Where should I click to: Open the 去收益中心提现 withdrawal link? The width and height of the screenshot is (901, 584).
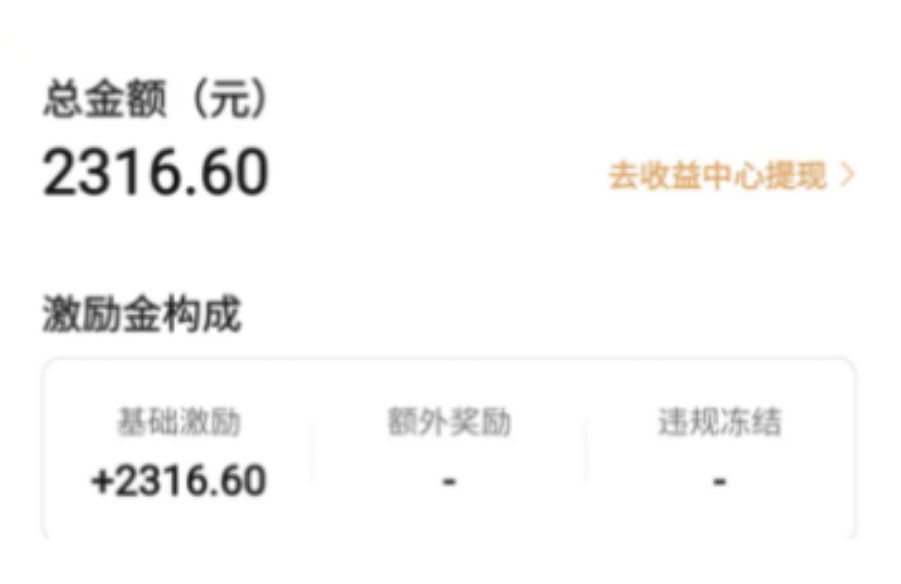click(x=718, y=176)
